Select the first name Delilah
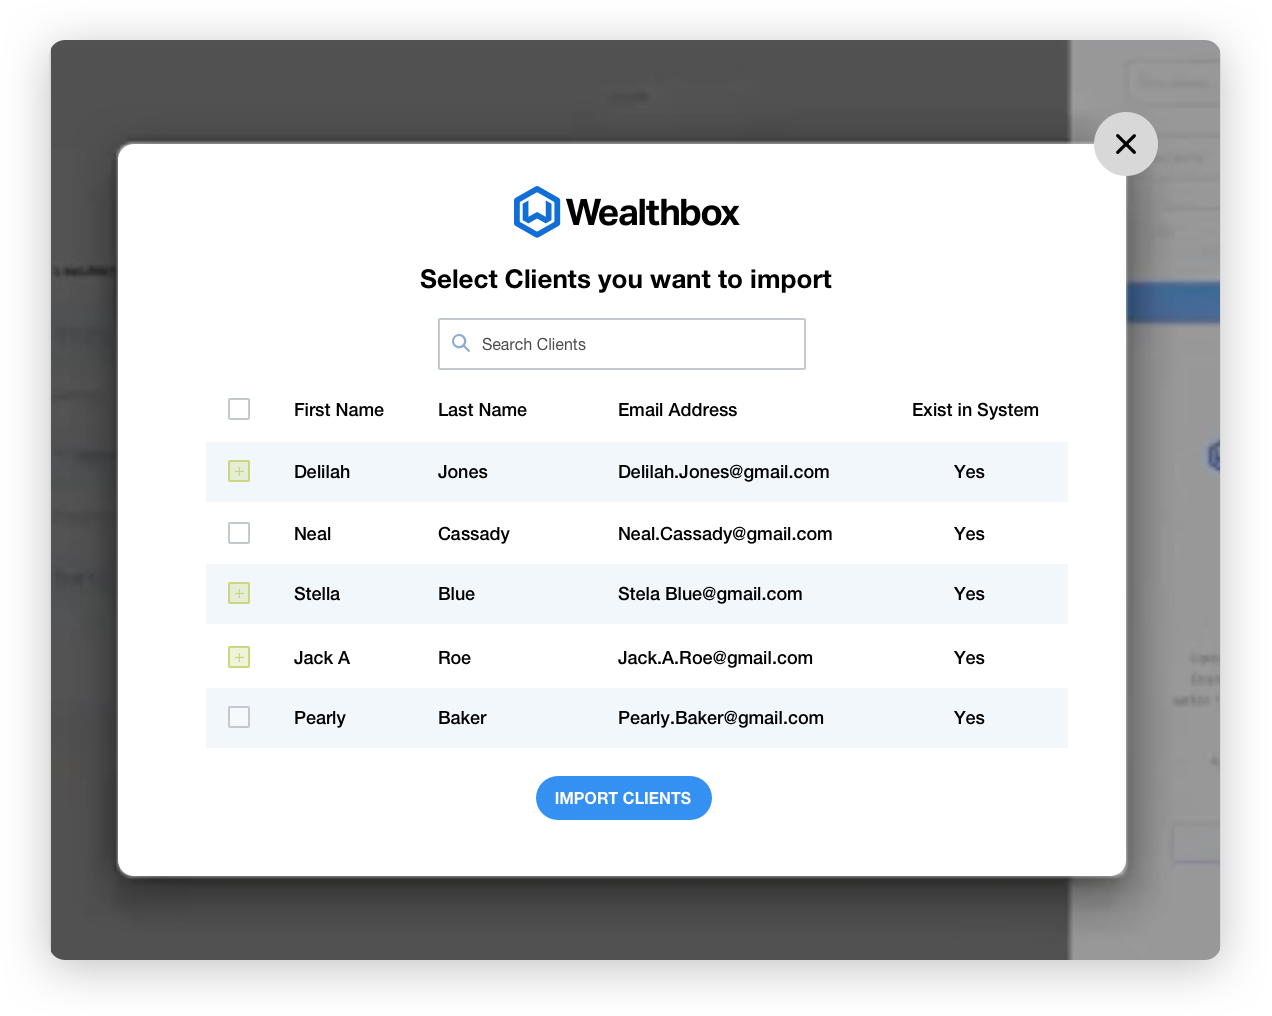The width and height of the screenshot is (1272, 1016). tap(322, 472)
